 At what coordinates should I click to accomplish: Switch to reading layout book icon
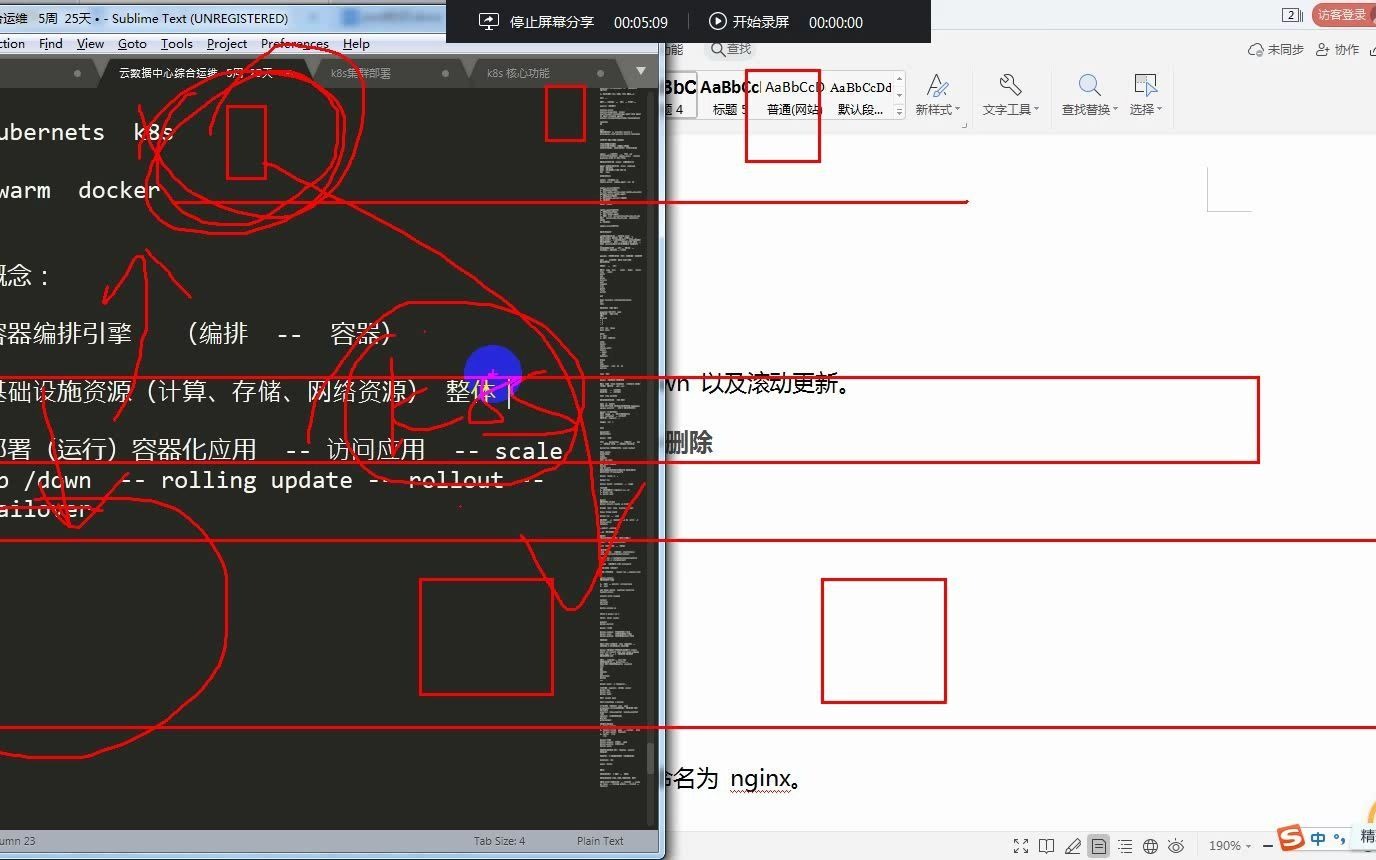pos(1046,846)
